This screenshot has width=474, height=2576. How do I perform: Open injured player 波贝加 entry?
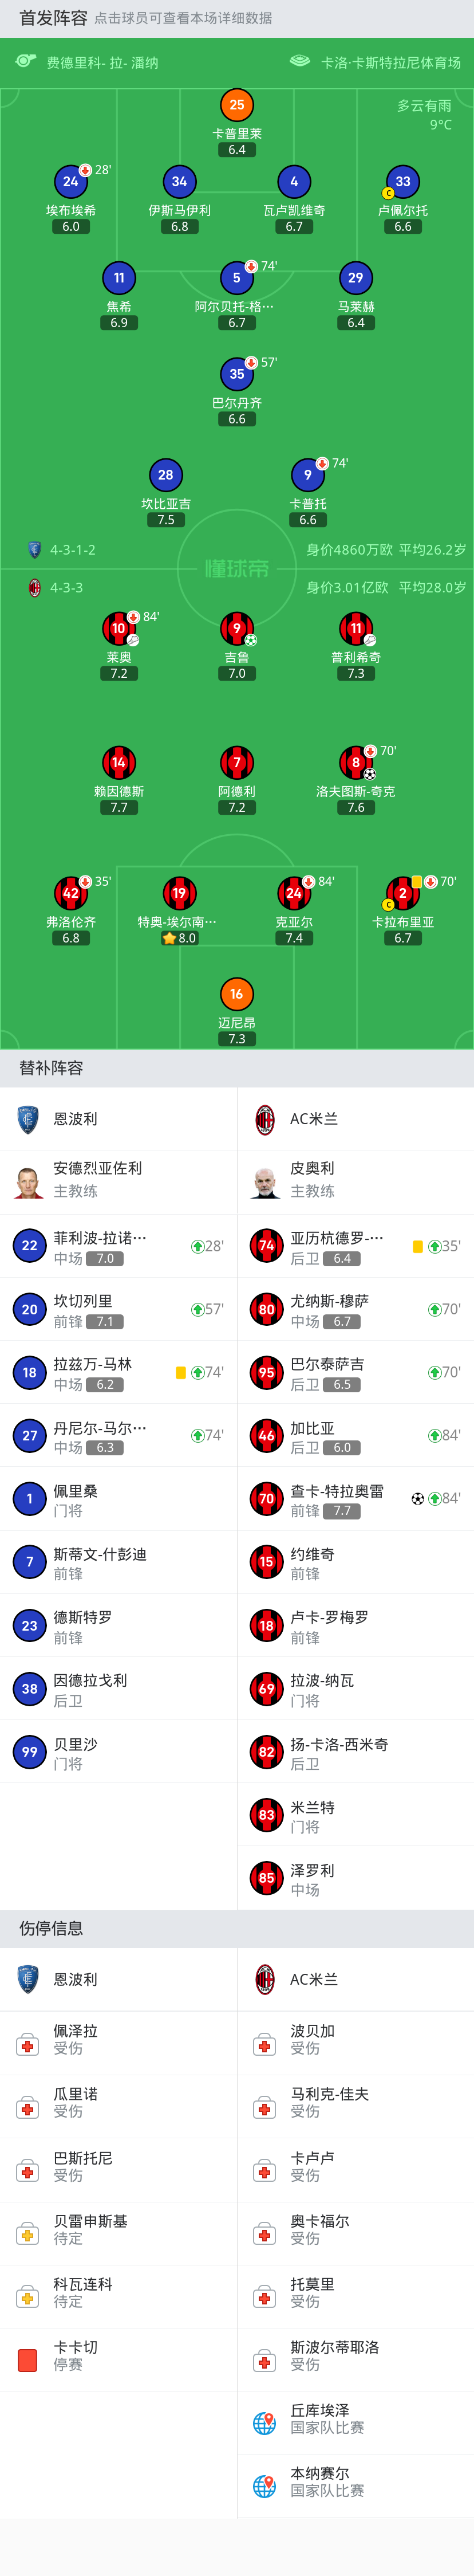356,2040
